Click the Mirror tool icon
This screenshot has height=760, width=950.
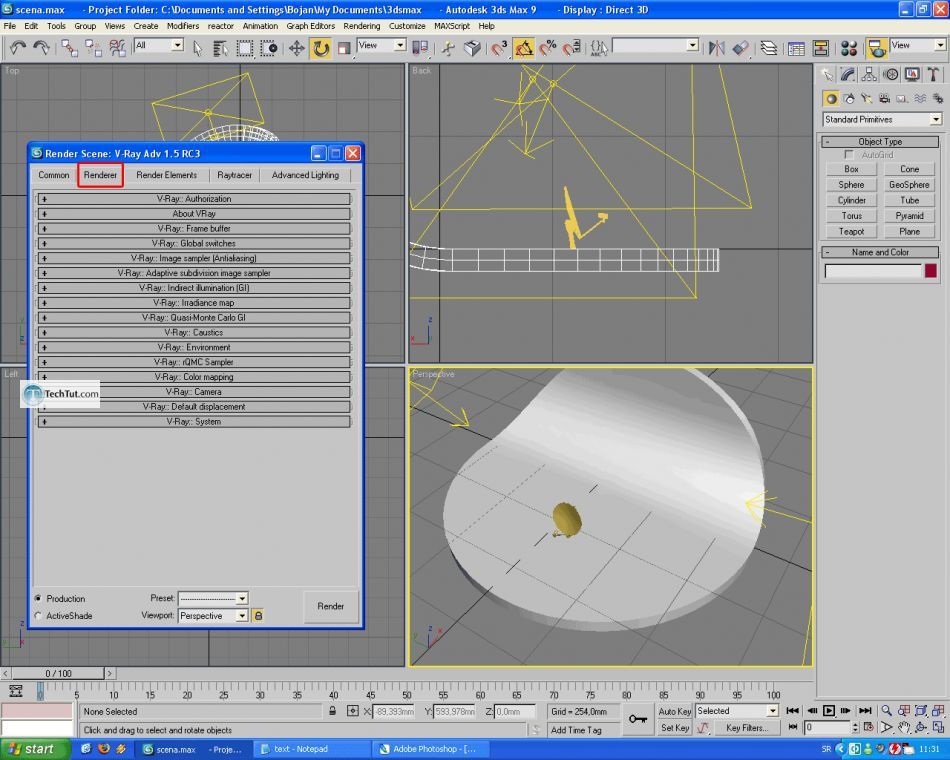pyautogui.click(x=716, y=48)
